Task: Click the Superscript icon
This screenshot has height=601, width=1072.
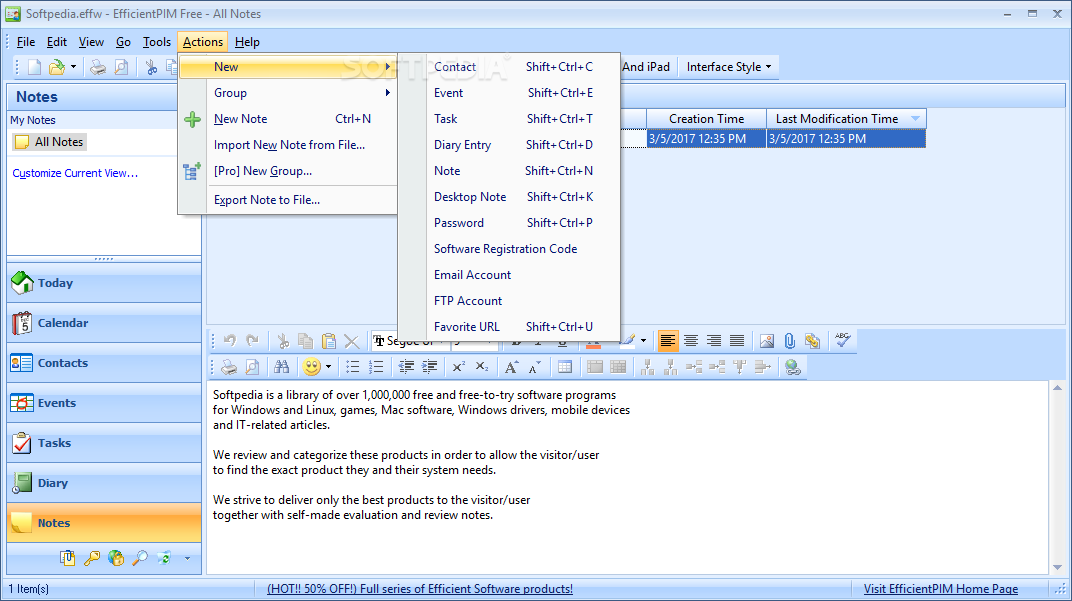Action: tap(458, 367)
